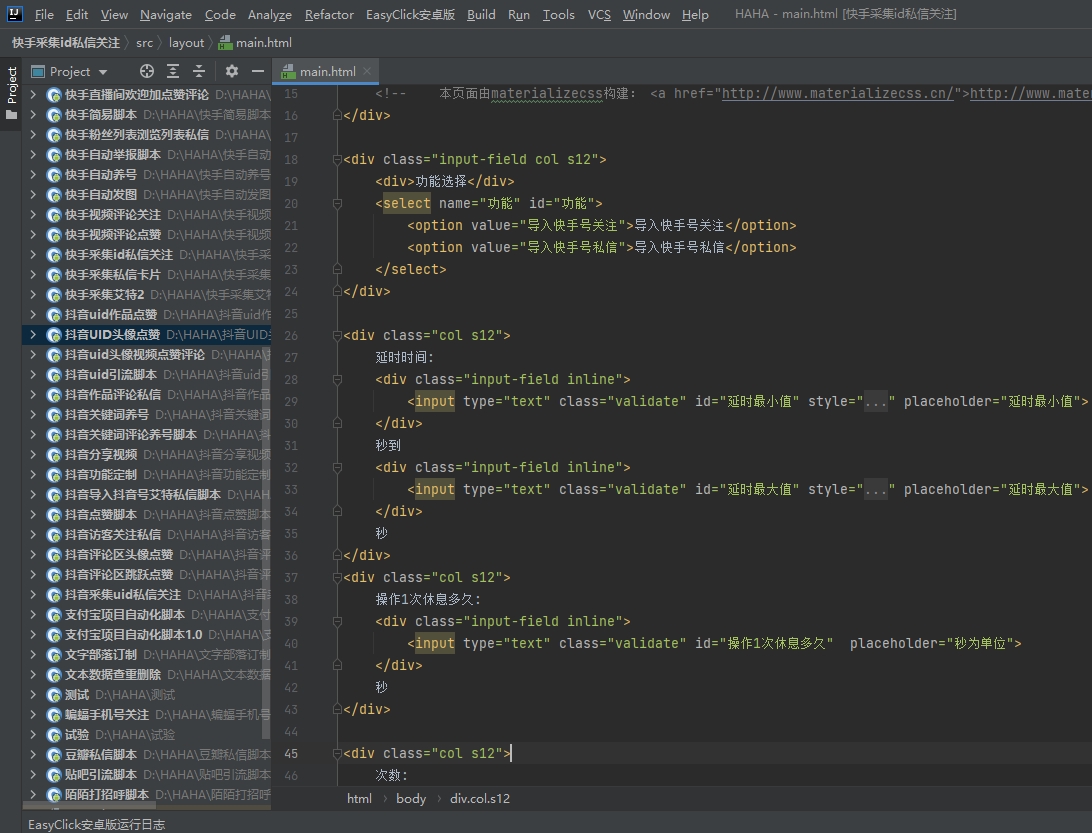Click module icon of 快手自动养号
The image size is (1092, 833).
pos(54,175)
